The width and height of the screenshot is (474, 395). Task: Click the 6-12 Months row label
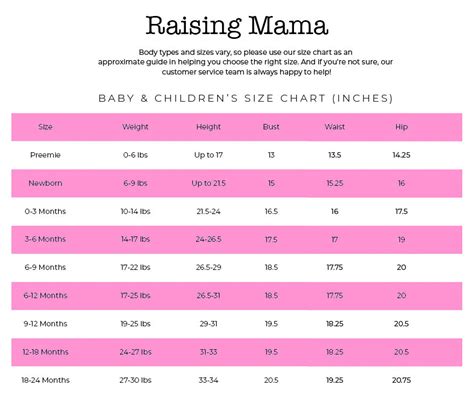[x=45, y=296]
